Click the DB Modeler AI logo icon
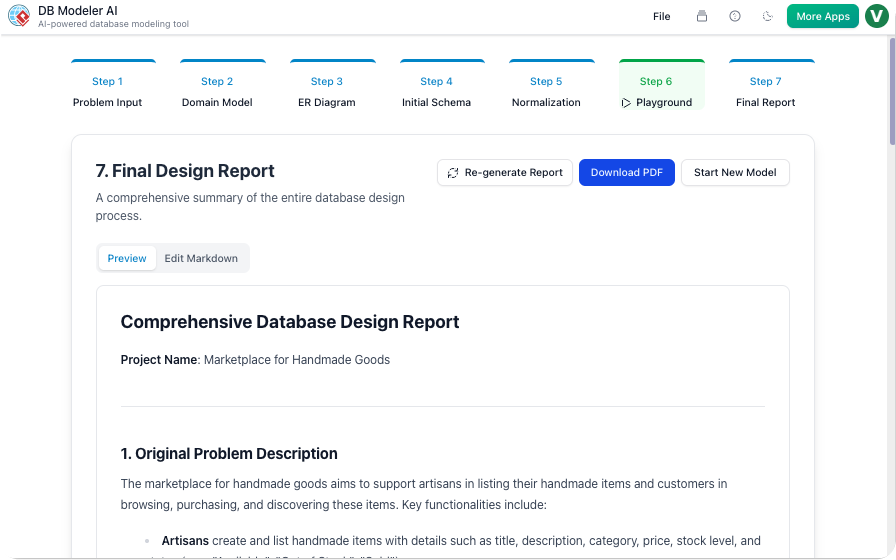 pyautogui.click(x=19, y=16)
